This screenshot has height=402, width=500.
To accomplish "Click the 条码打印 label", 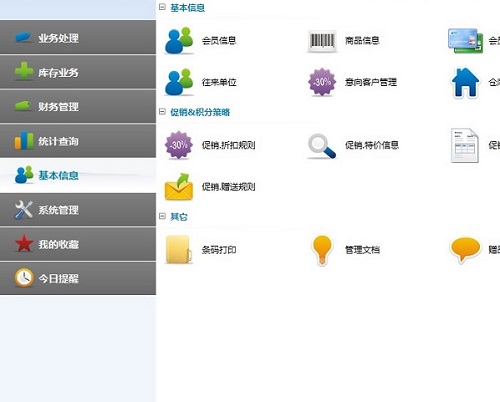I will [219, 250].
